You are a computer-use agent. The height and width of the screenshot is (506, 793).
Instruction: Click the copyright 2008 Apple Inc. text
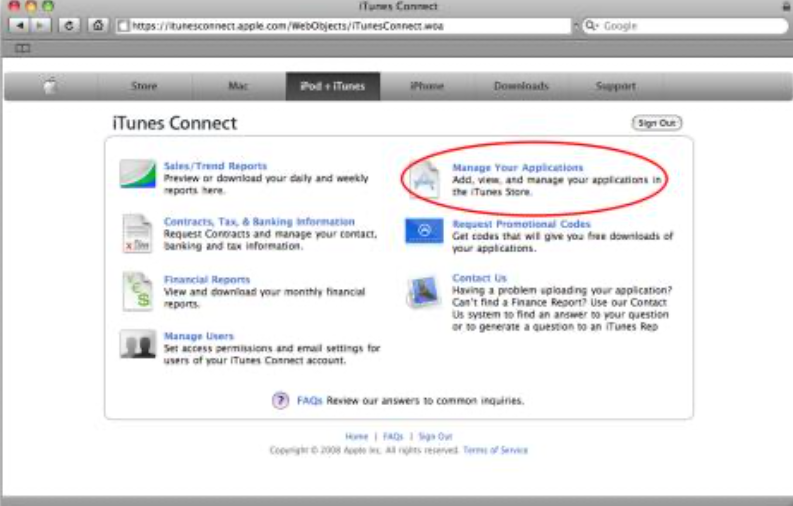point(364,450)
